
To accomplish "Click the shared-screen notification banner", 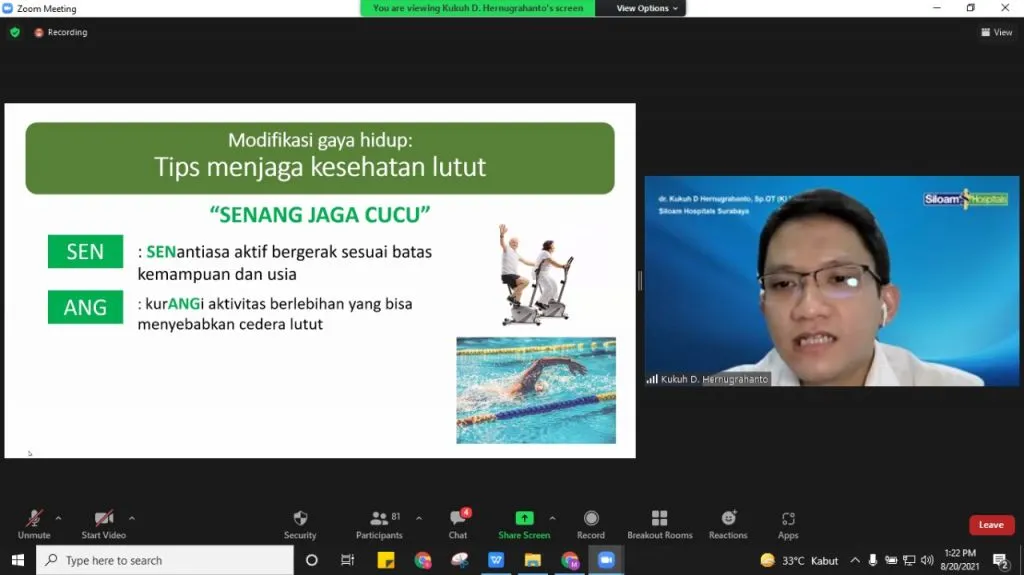I will click(x=477, y=8).
